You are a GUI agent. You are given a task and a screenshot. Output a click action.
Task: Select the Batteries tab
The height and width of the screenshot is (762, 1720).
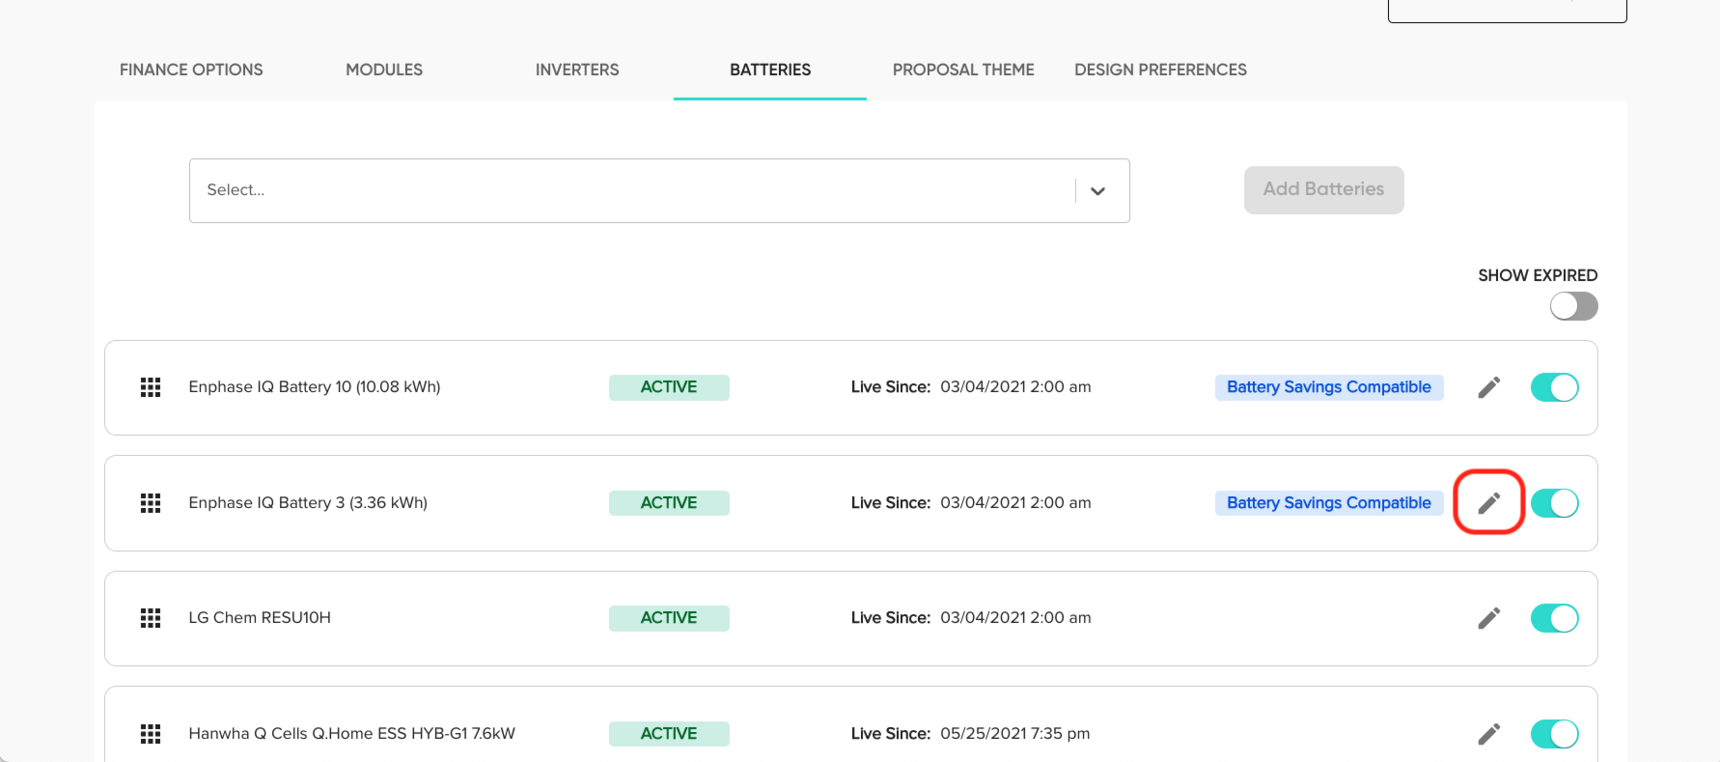pos(770,70)
